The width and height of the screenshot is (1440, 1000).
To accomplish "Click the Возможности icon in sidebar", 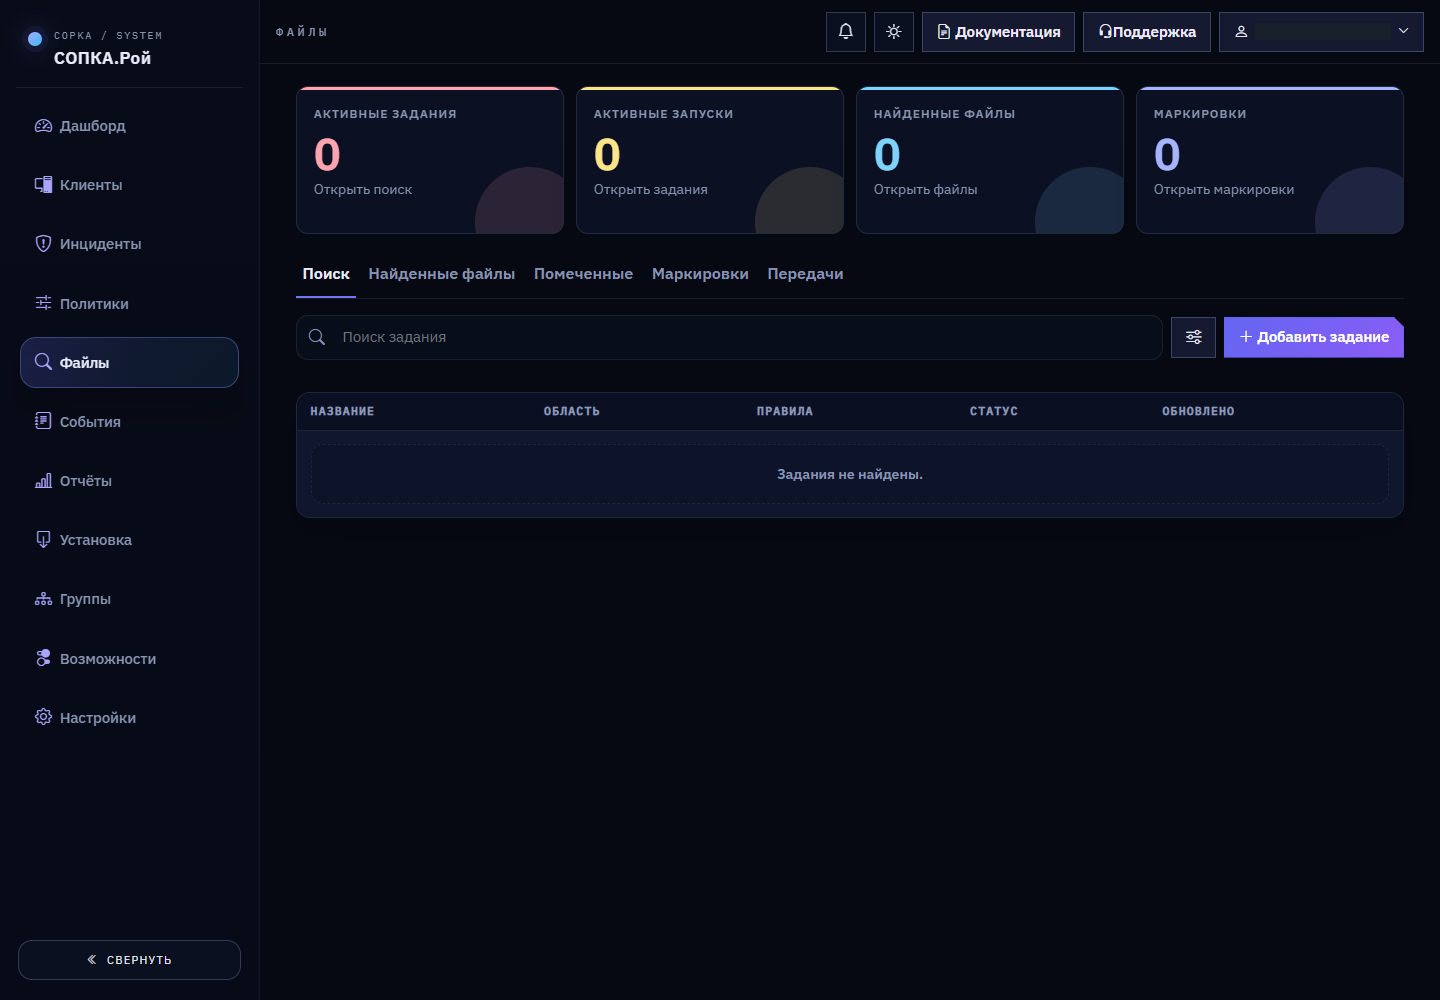I will click(43, 658).
